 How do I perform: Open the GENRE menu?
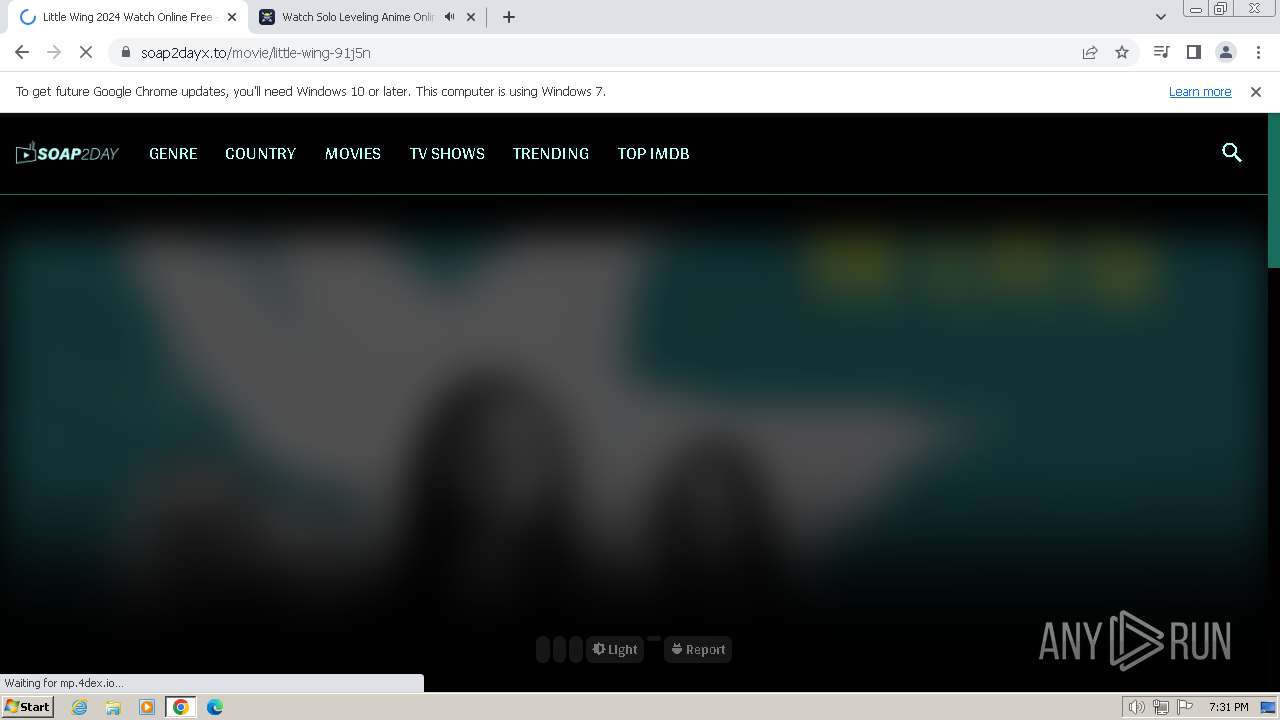click(173, 153)
